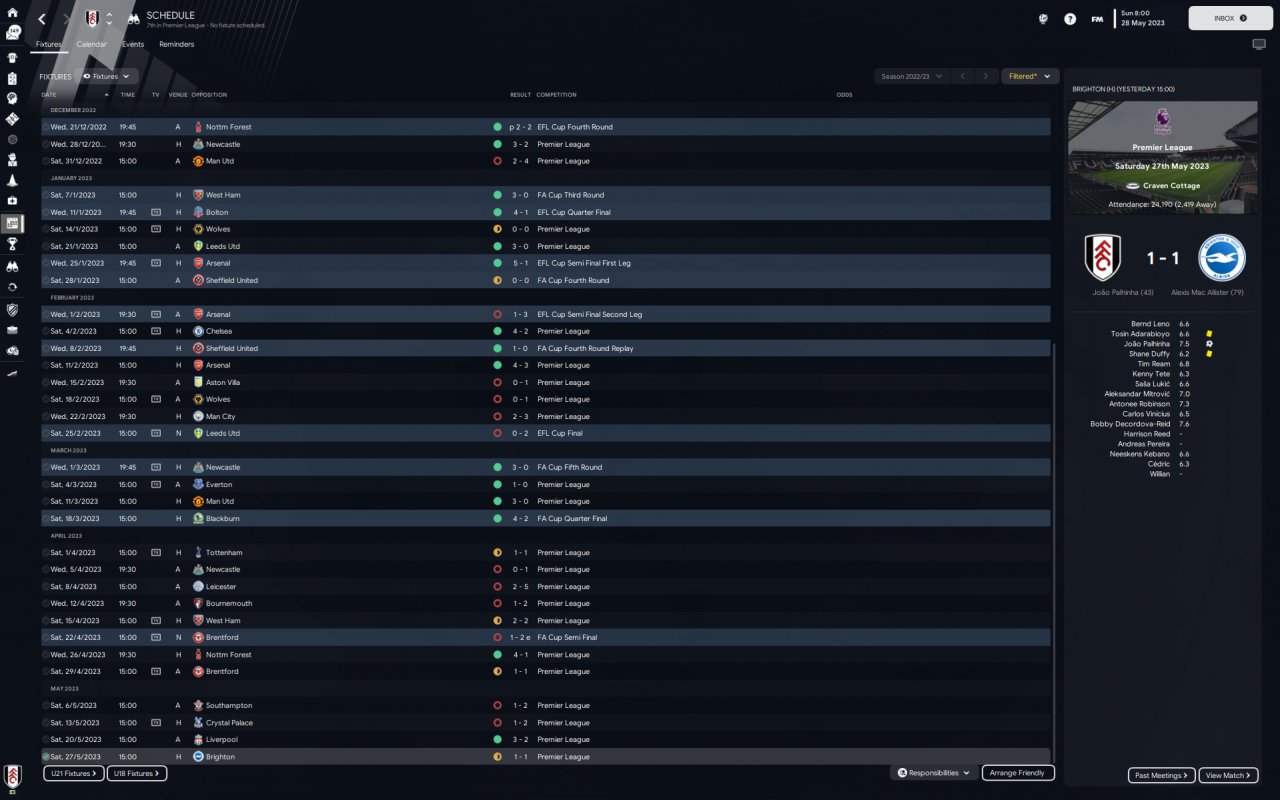Viewport: 1280px width, 800px height.
Task: Switch to the Reminders tab
Action: coord(177,44)
